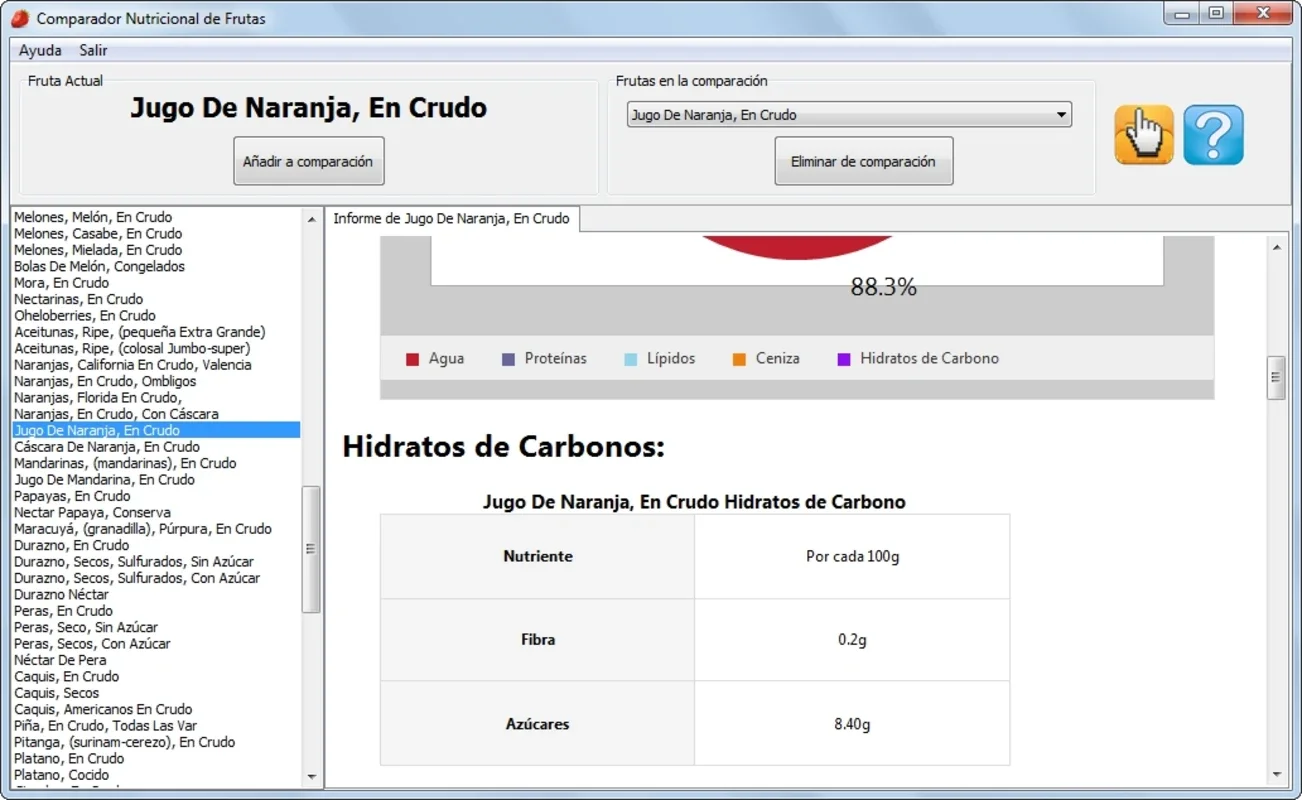Click the Añadir a comparación button

tap(308, 161)
